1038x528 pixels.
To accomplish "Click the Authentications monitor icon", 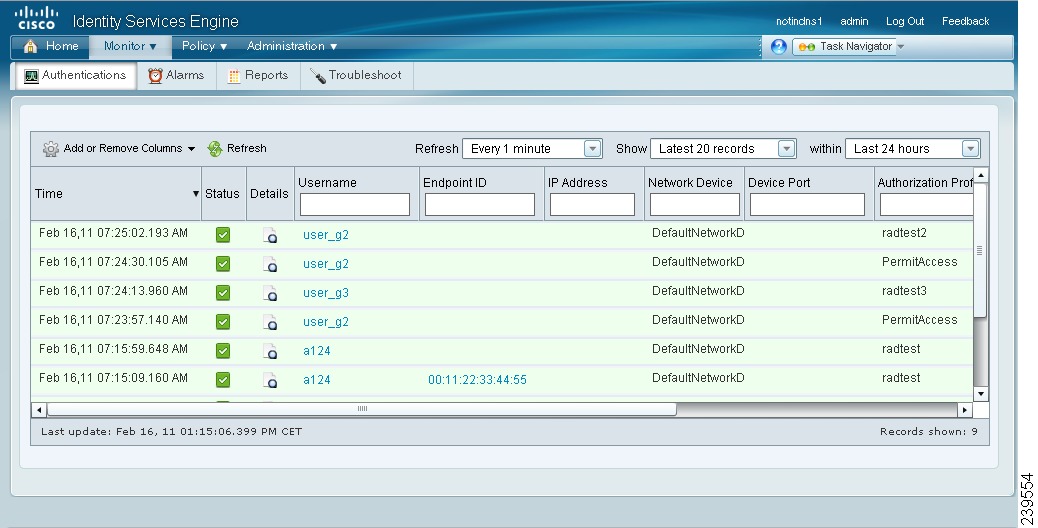I will click(x=31, y=76).
